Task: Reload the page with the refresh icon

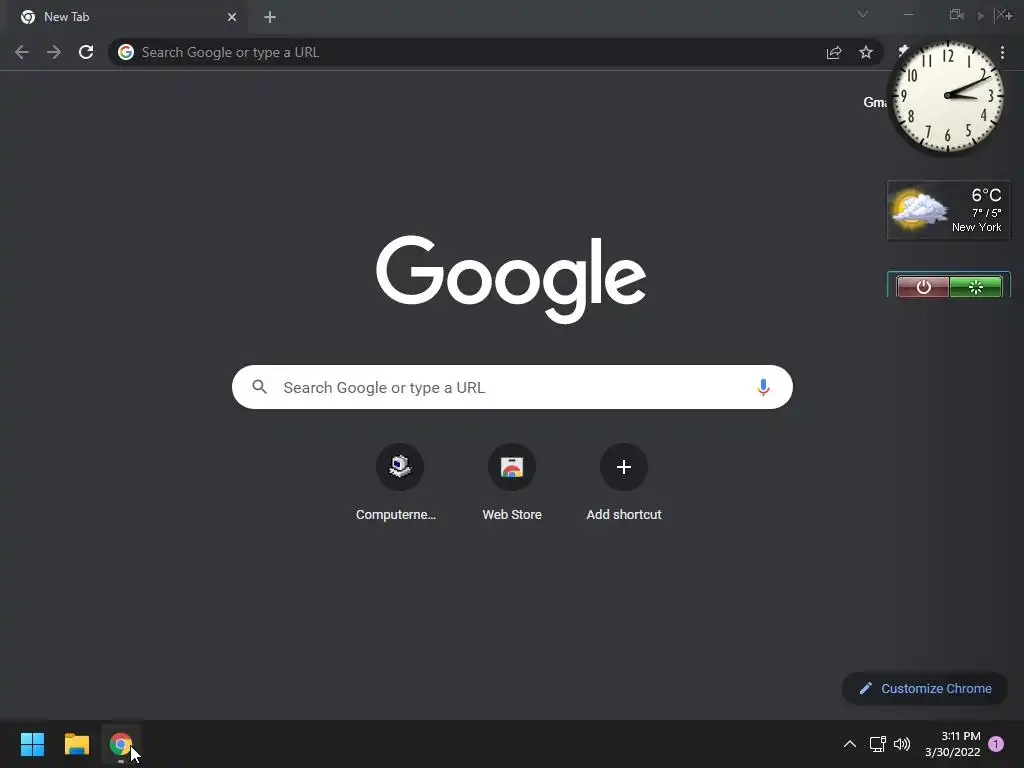Action: pyautogui.click(x=86, y=52)
